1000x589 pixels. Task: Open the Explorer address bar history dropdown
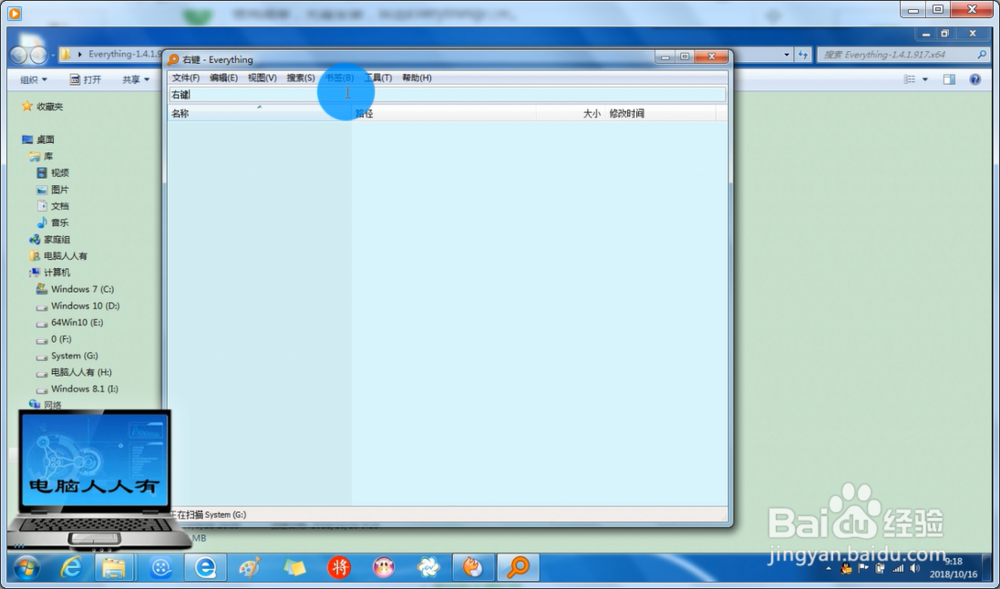[x=786, y=55]
